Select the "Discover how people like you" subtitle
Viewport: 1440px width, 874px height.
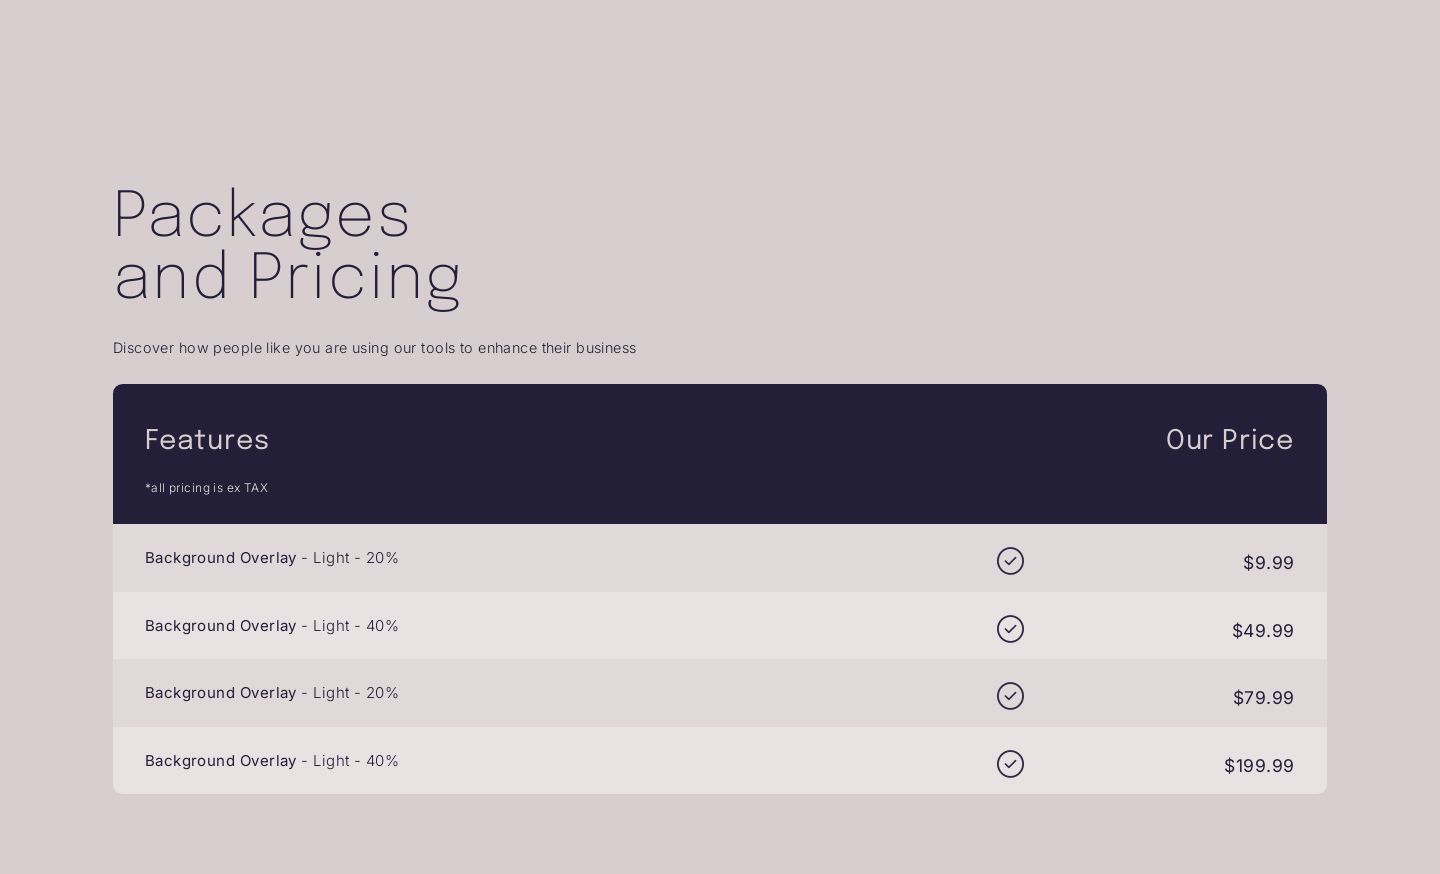[x=374, y=348]
